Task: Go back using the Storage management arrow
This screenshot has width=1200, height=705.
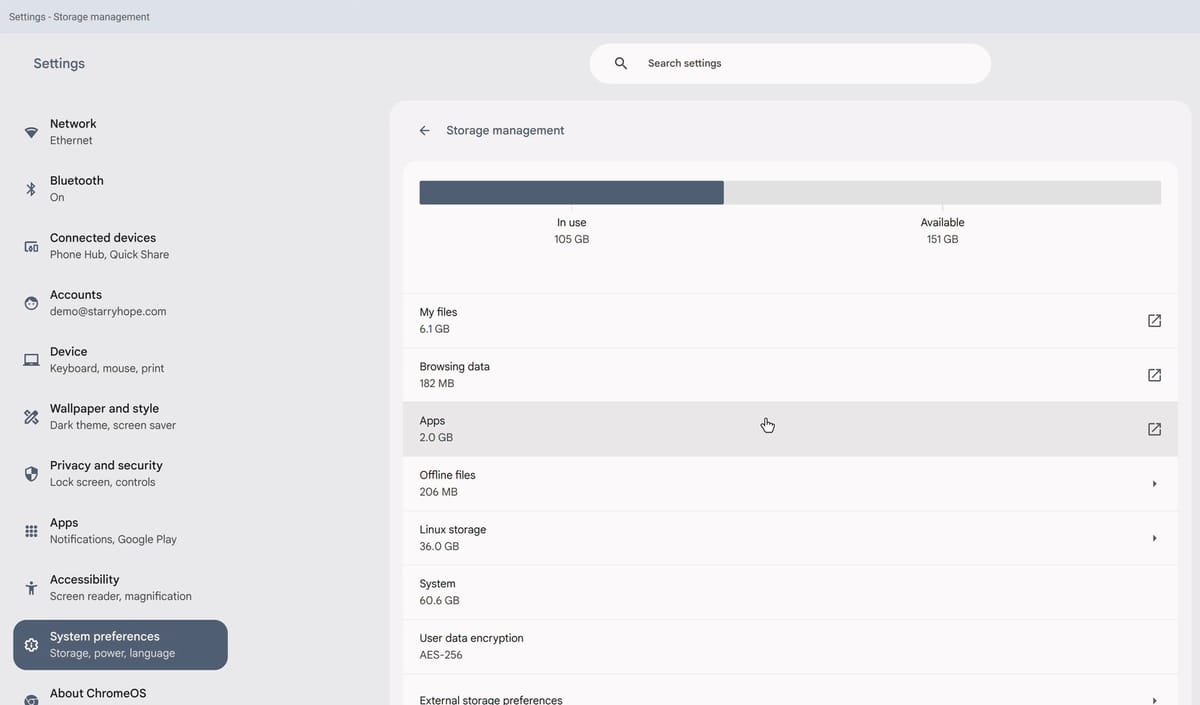Action: [424, 131]
